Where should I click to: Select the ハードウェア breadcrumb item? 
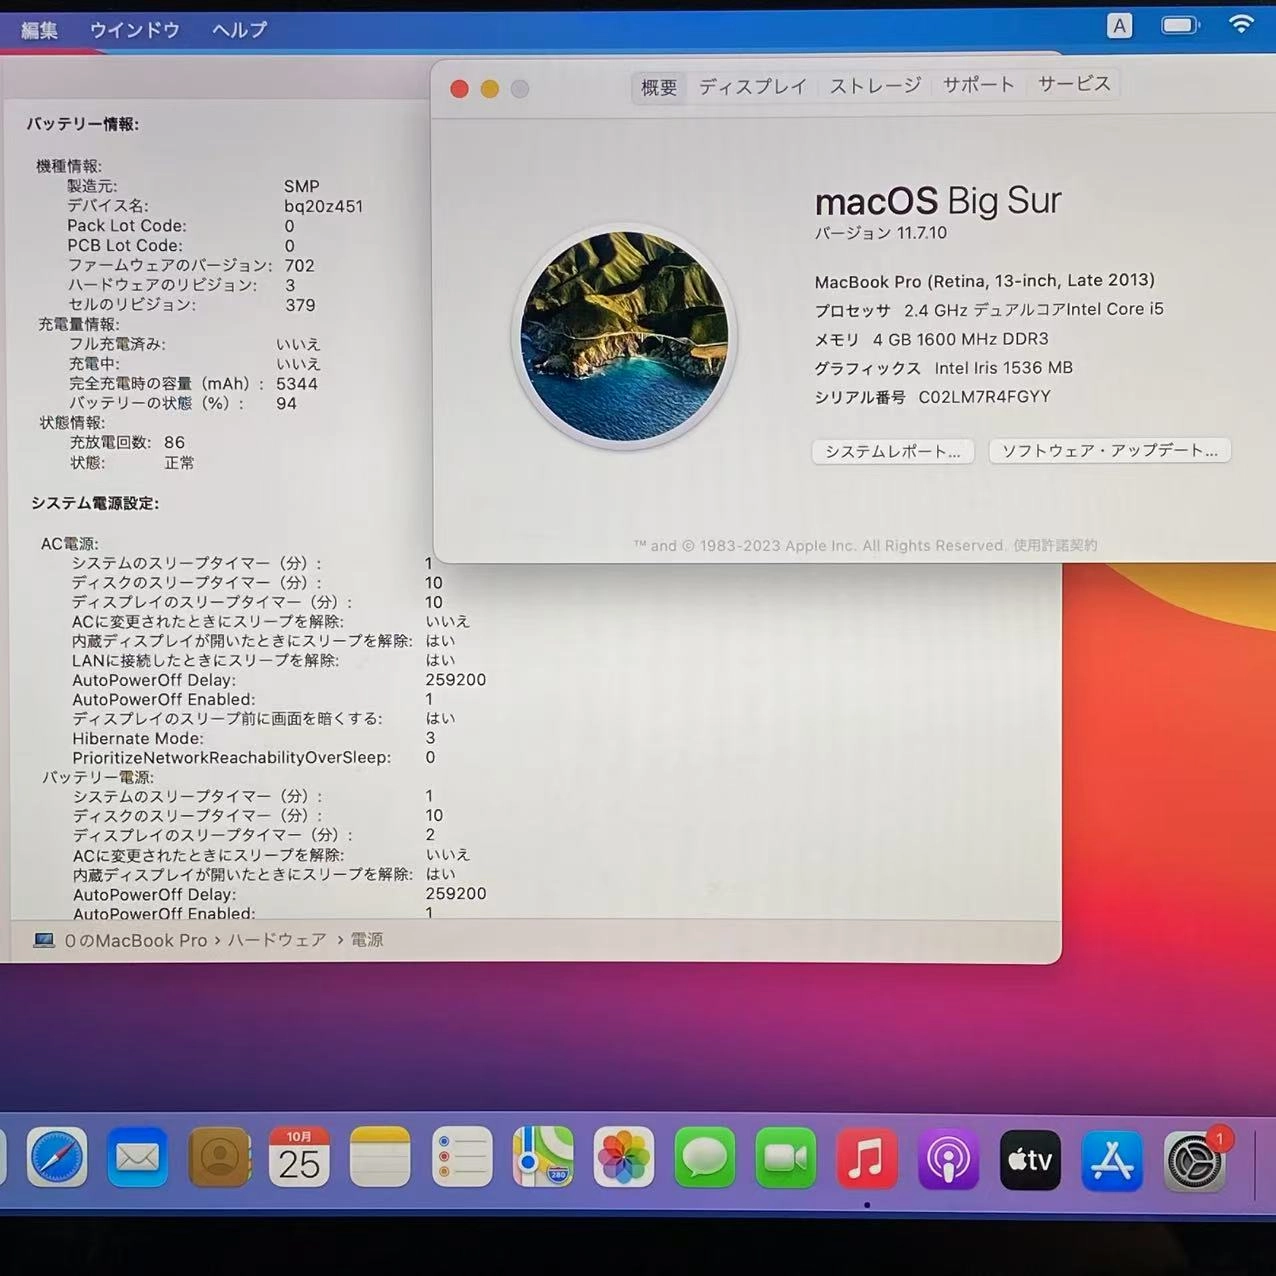(x=277, y=940)
